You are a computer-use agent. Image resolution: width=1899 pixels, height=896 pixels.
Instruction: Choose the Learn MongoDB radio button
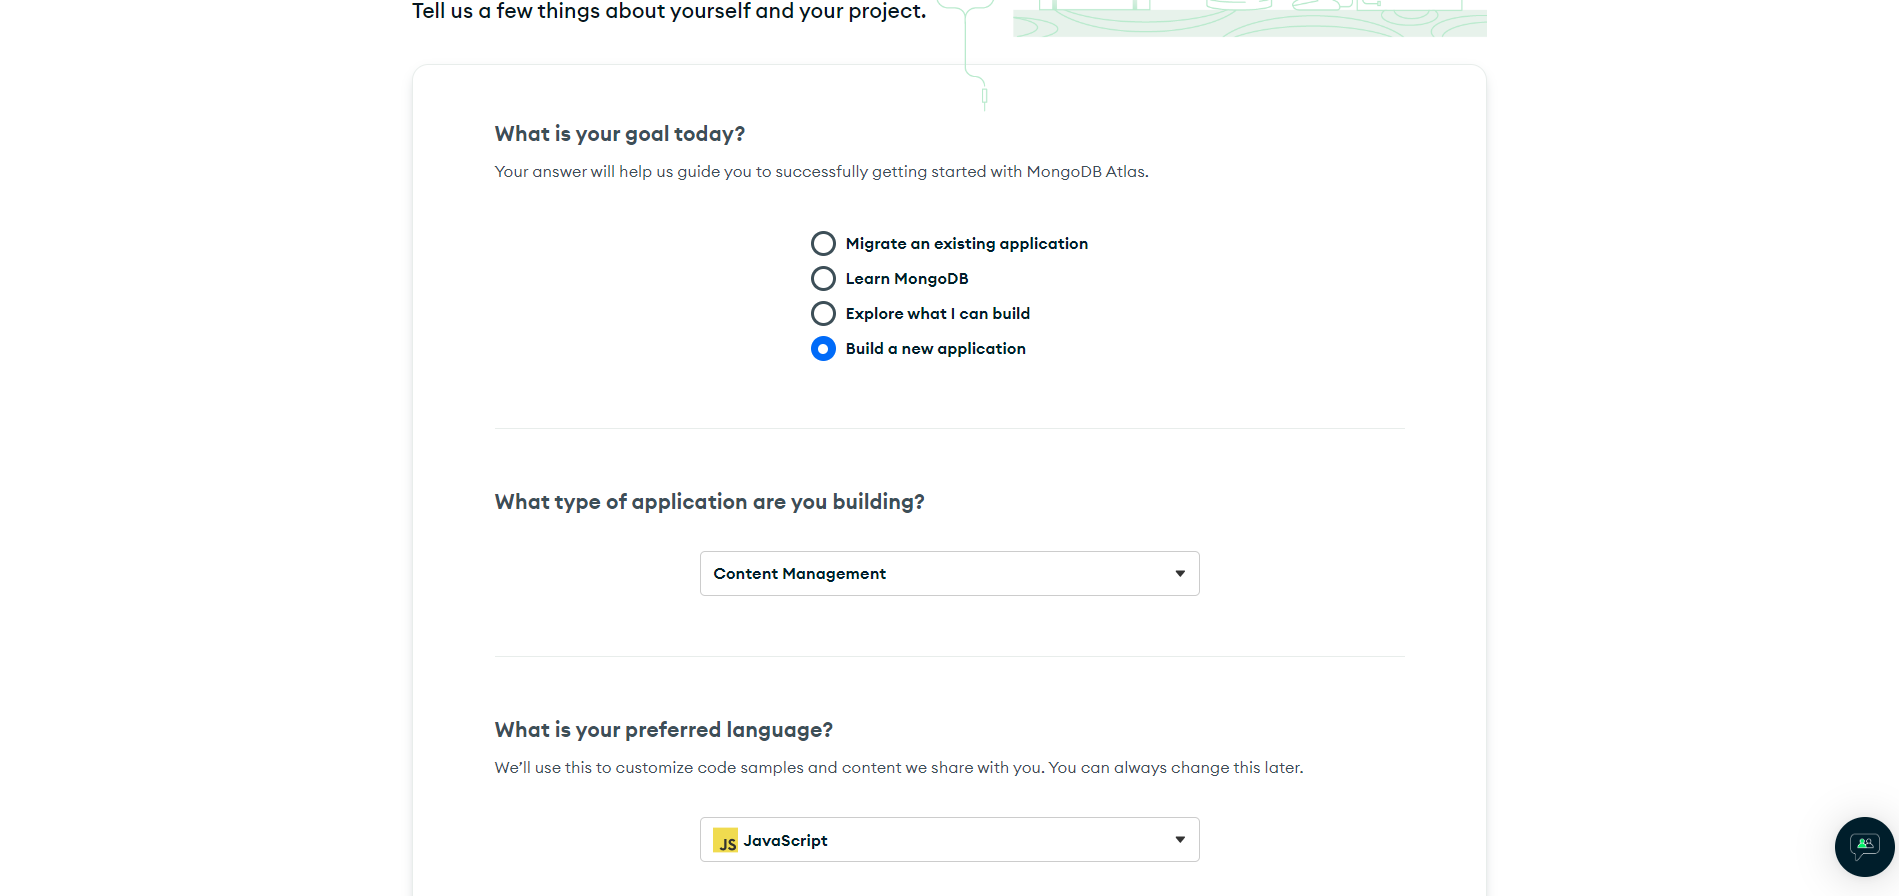pos(823,279)
